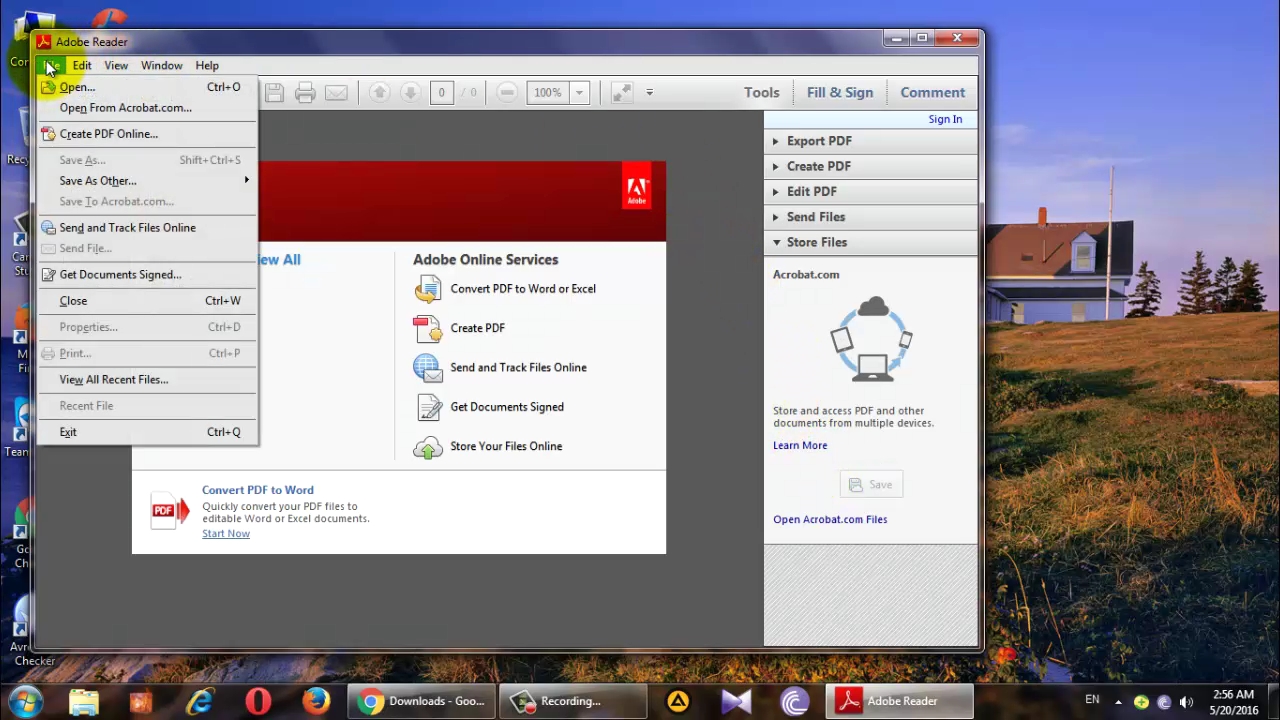Screen dimensions: 1280x720
Task: Open the Window menu
Action: (x=162, y=66)
